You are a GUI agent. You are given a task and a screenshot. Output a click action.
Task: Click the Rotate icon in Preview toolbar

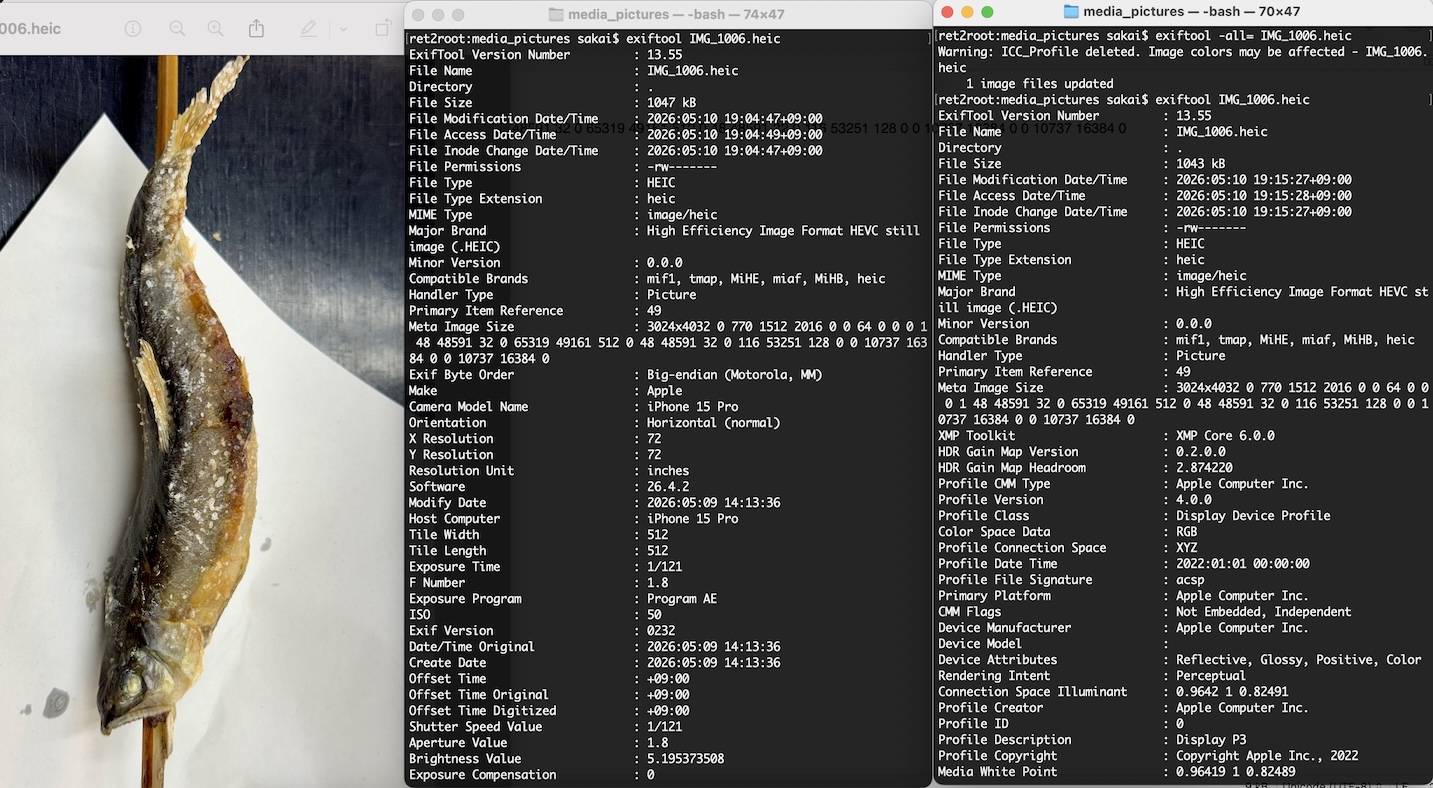383,29
